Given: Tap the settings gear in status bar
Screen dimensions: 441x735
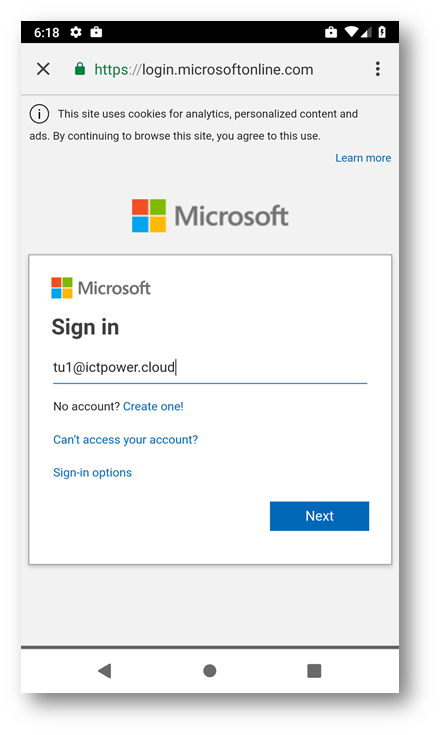Looking at the screenshot, I should click(76, 32).
